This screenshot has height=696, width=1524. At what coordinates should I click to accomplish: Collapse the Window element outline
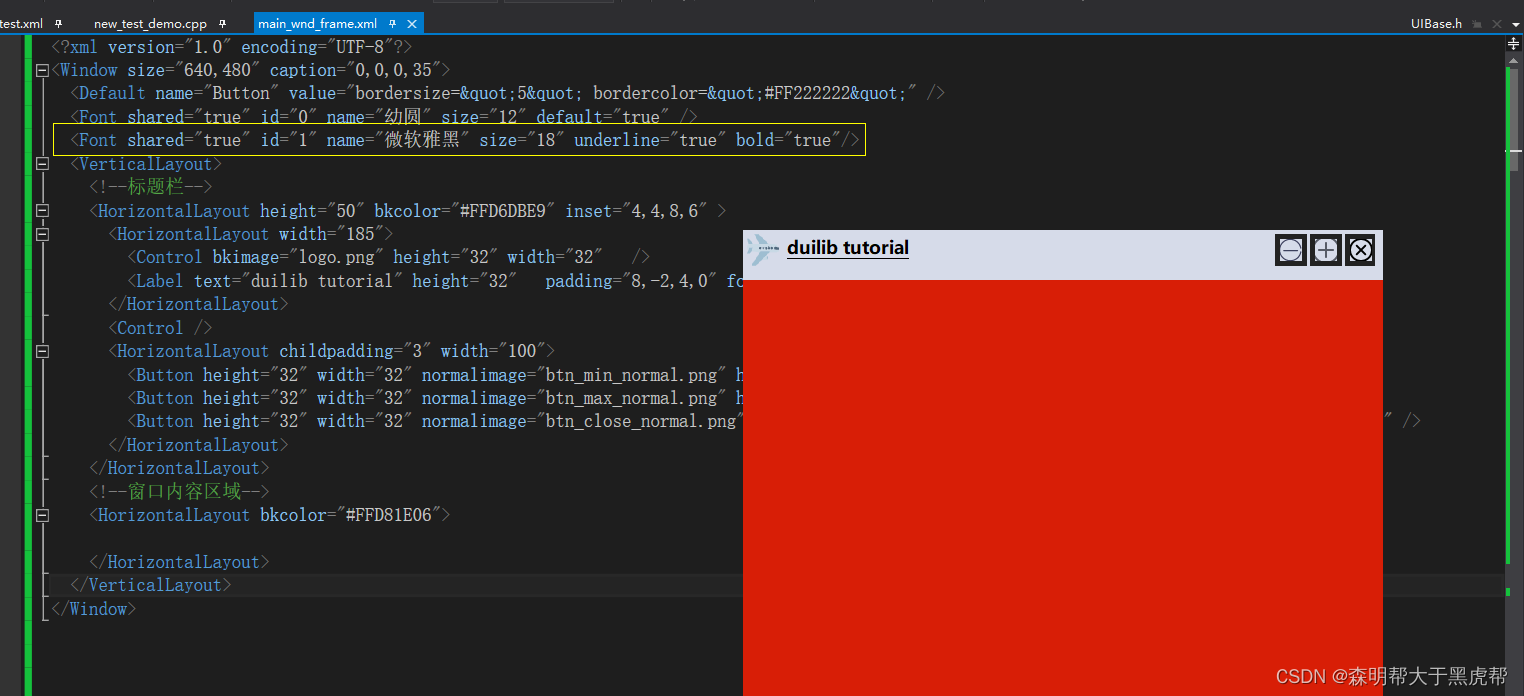tap(42, 70)
